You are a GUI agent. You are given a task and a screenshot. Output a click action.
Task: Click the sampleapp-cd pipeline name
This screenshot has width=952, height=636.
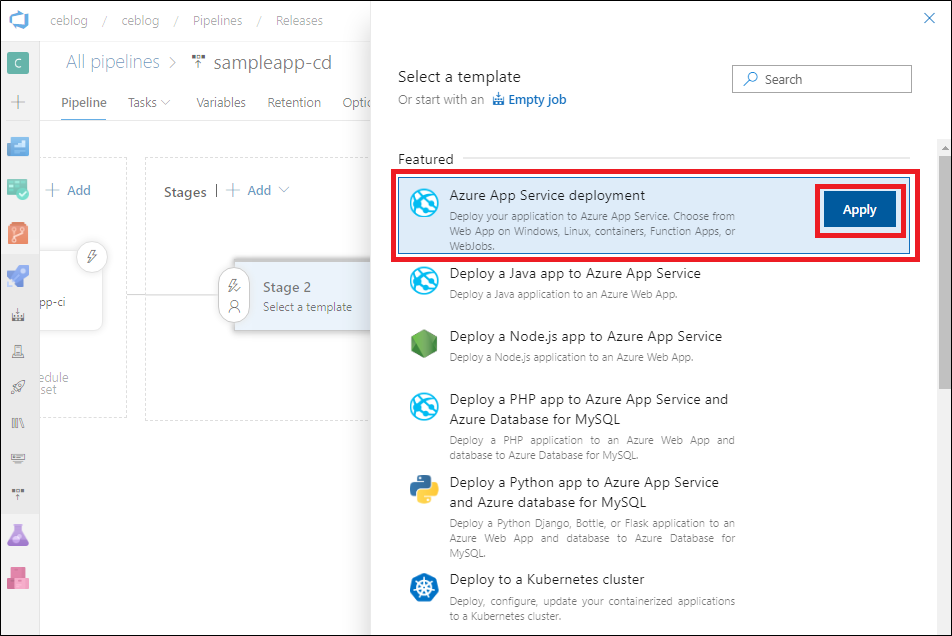pos(272,63)
